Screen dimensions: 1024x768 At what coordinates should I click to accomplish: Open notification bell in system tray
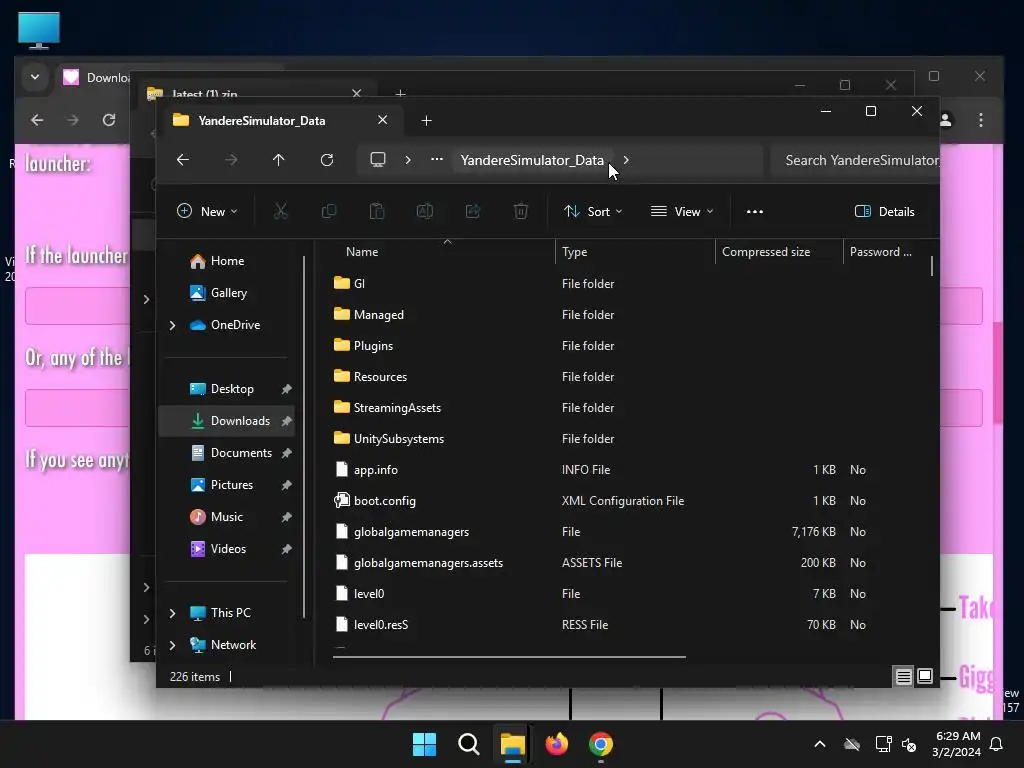pos(997,744)
